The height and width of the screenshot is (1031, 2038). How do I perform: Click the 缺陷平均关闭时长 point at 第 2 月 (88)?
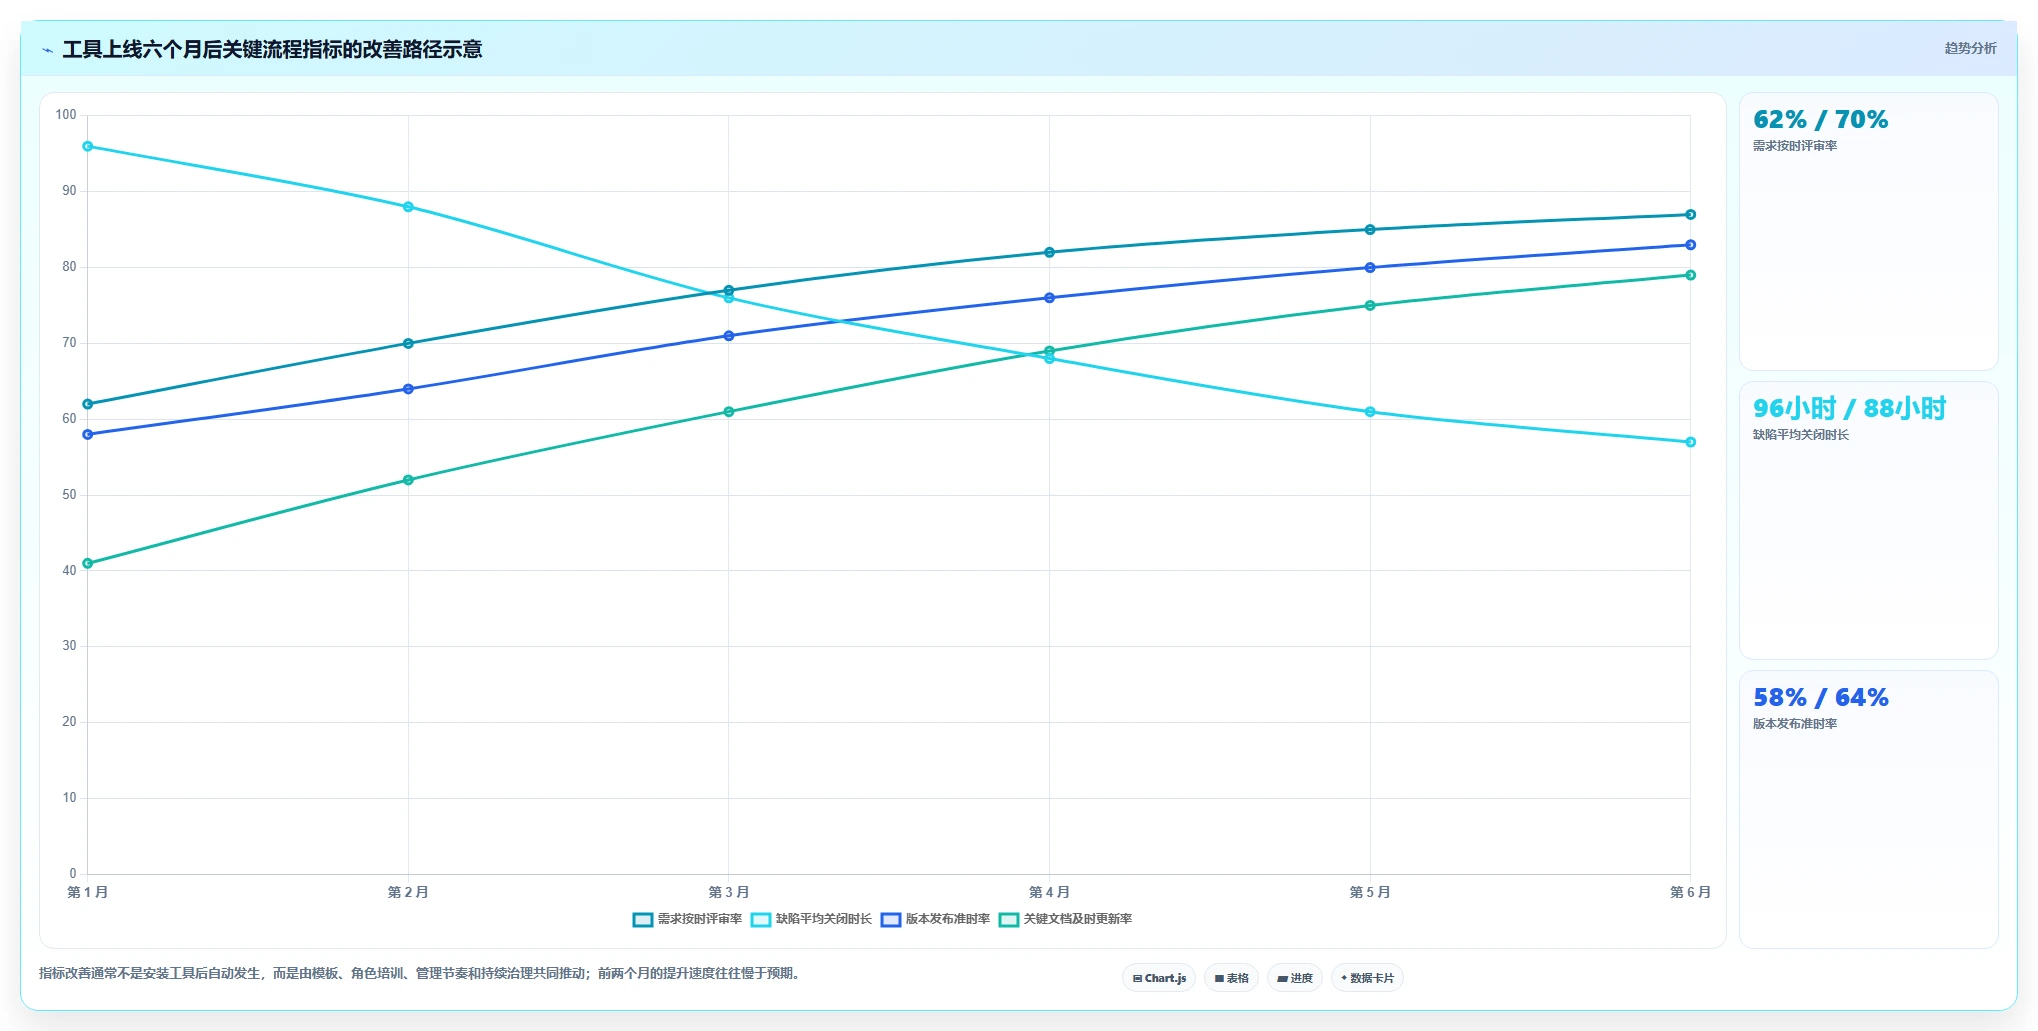(408, 207)
